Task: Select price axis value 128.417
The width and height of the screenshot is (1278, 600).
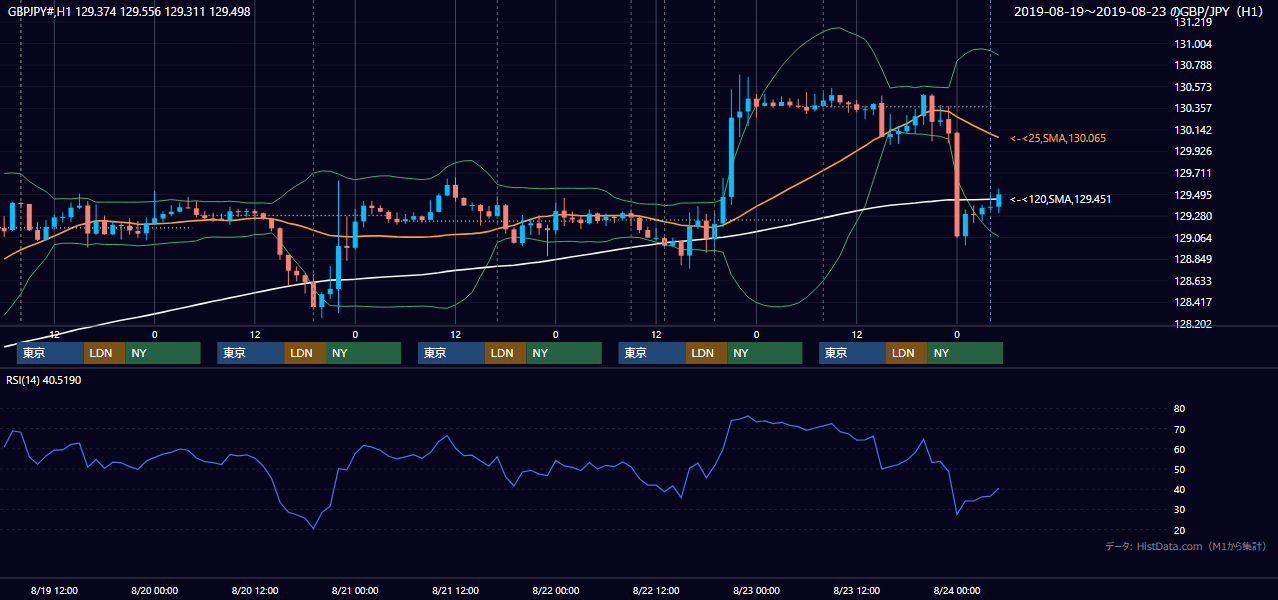Action: click(1193, 302)
